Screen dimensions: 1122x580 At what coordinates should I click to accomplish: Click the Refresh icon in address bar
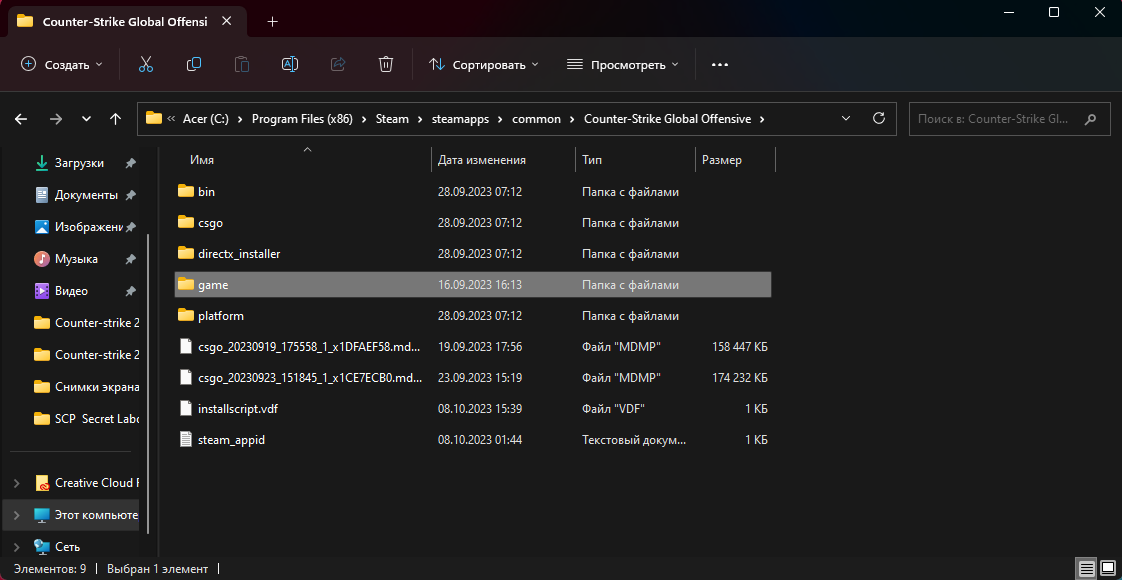(x=879, y=118)
